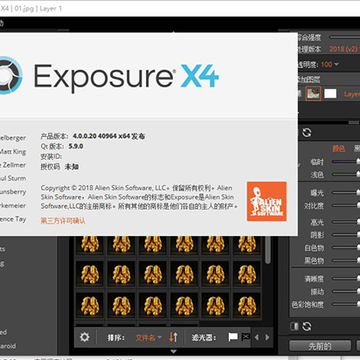Screen dimensions: 360x360
Task: Click the vertical scrollbar of thumbnail grid
Action: pyautogui.click(x=268, y=250)
